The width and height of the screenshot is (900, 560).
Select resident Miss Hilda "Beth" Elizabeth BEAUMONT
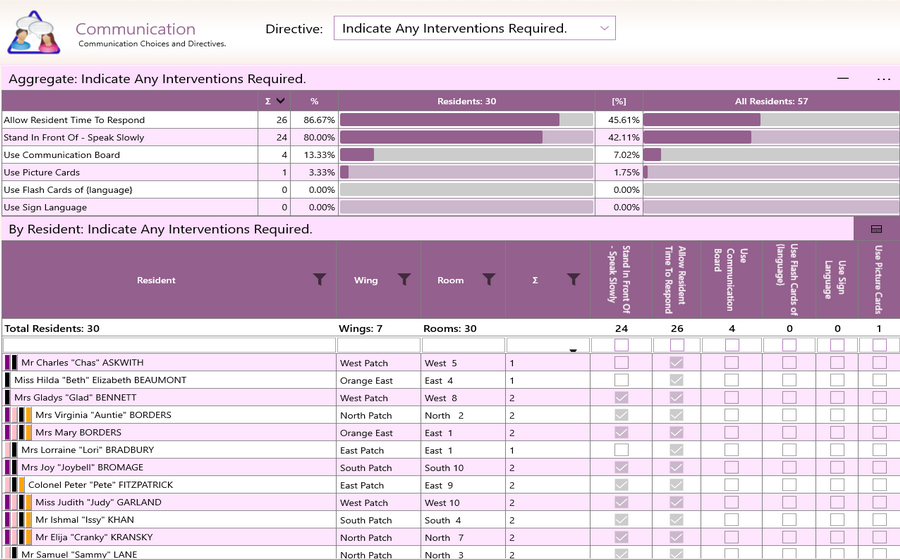100,380
